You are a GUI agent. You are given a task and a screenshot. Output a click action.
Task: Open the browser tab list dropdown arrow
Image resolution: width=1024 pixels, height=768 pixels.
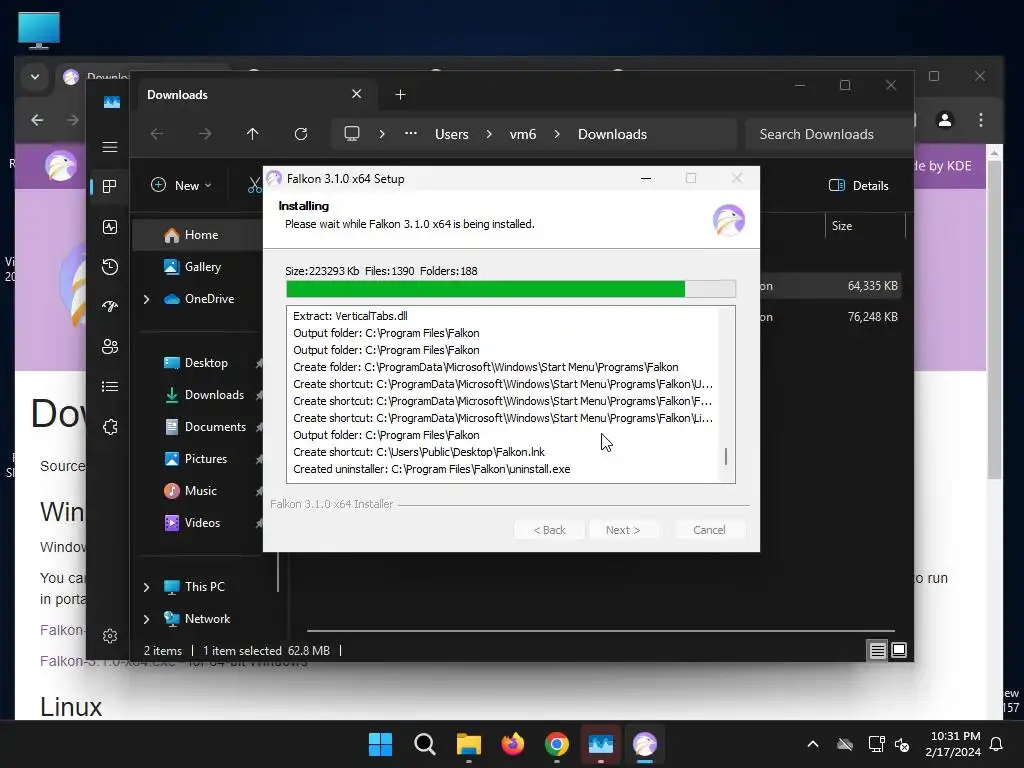coord(35,77)
